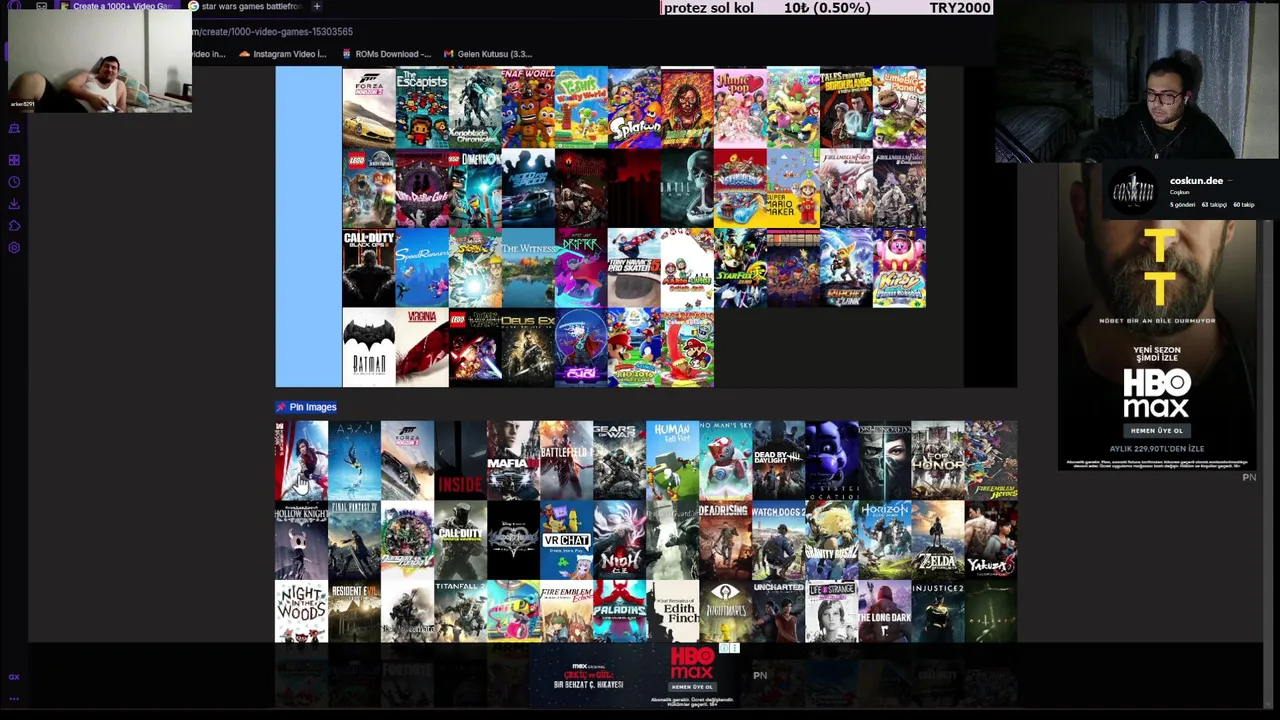Pick the Human Fall Flat cover

672,460
